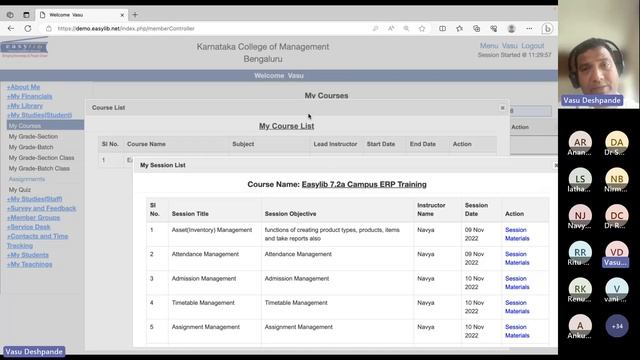Select RR participant avatar
The height and width of the screenshot is (360, 640).
[x=580, y=252]
